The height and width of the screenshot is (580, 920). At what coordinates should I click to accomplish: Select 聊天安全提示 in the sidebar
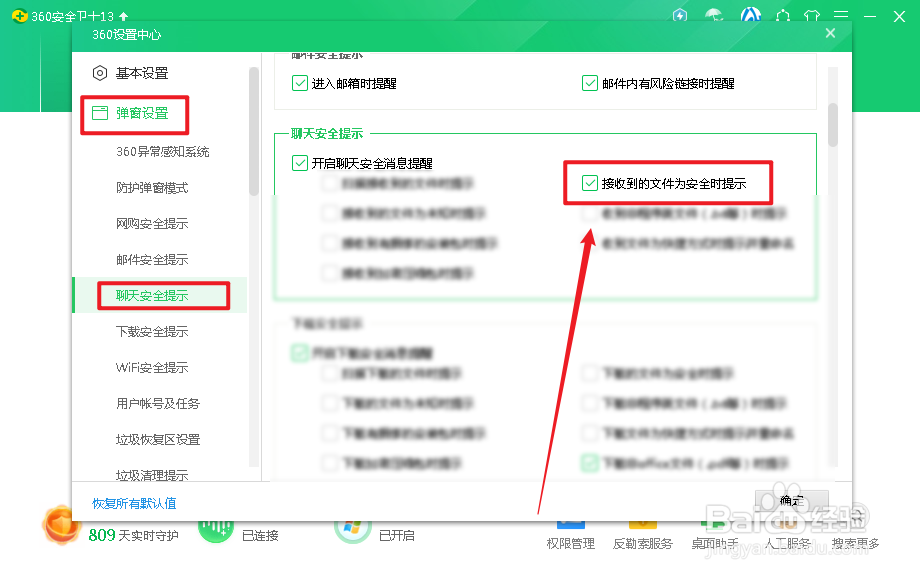point(152,296)
